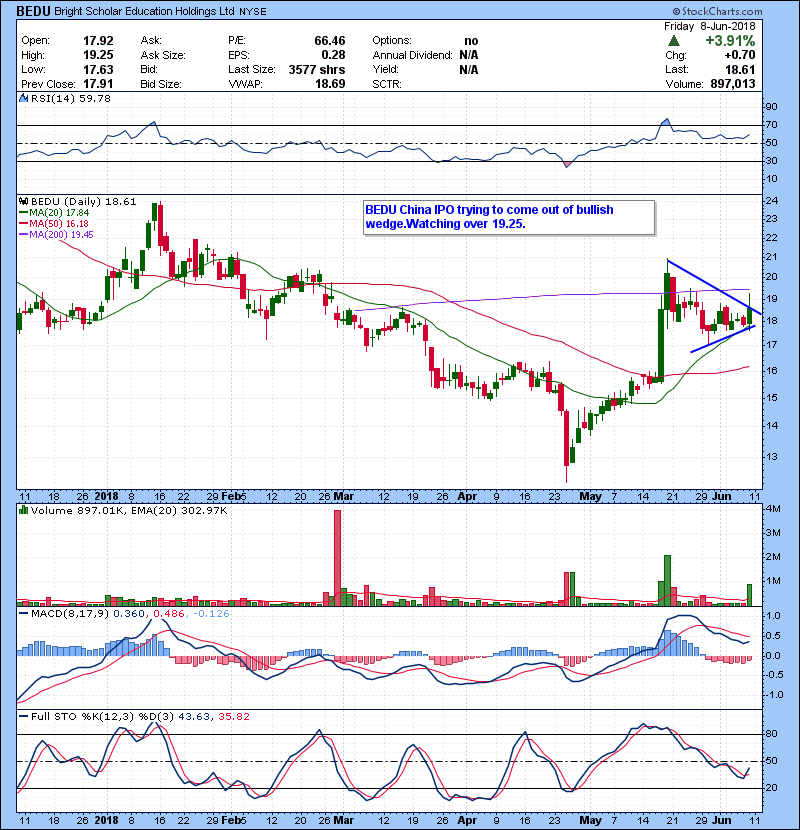Click the lower blue wedge trendline
The height and width of the screenshot is (830, 800).
[723, 339]
